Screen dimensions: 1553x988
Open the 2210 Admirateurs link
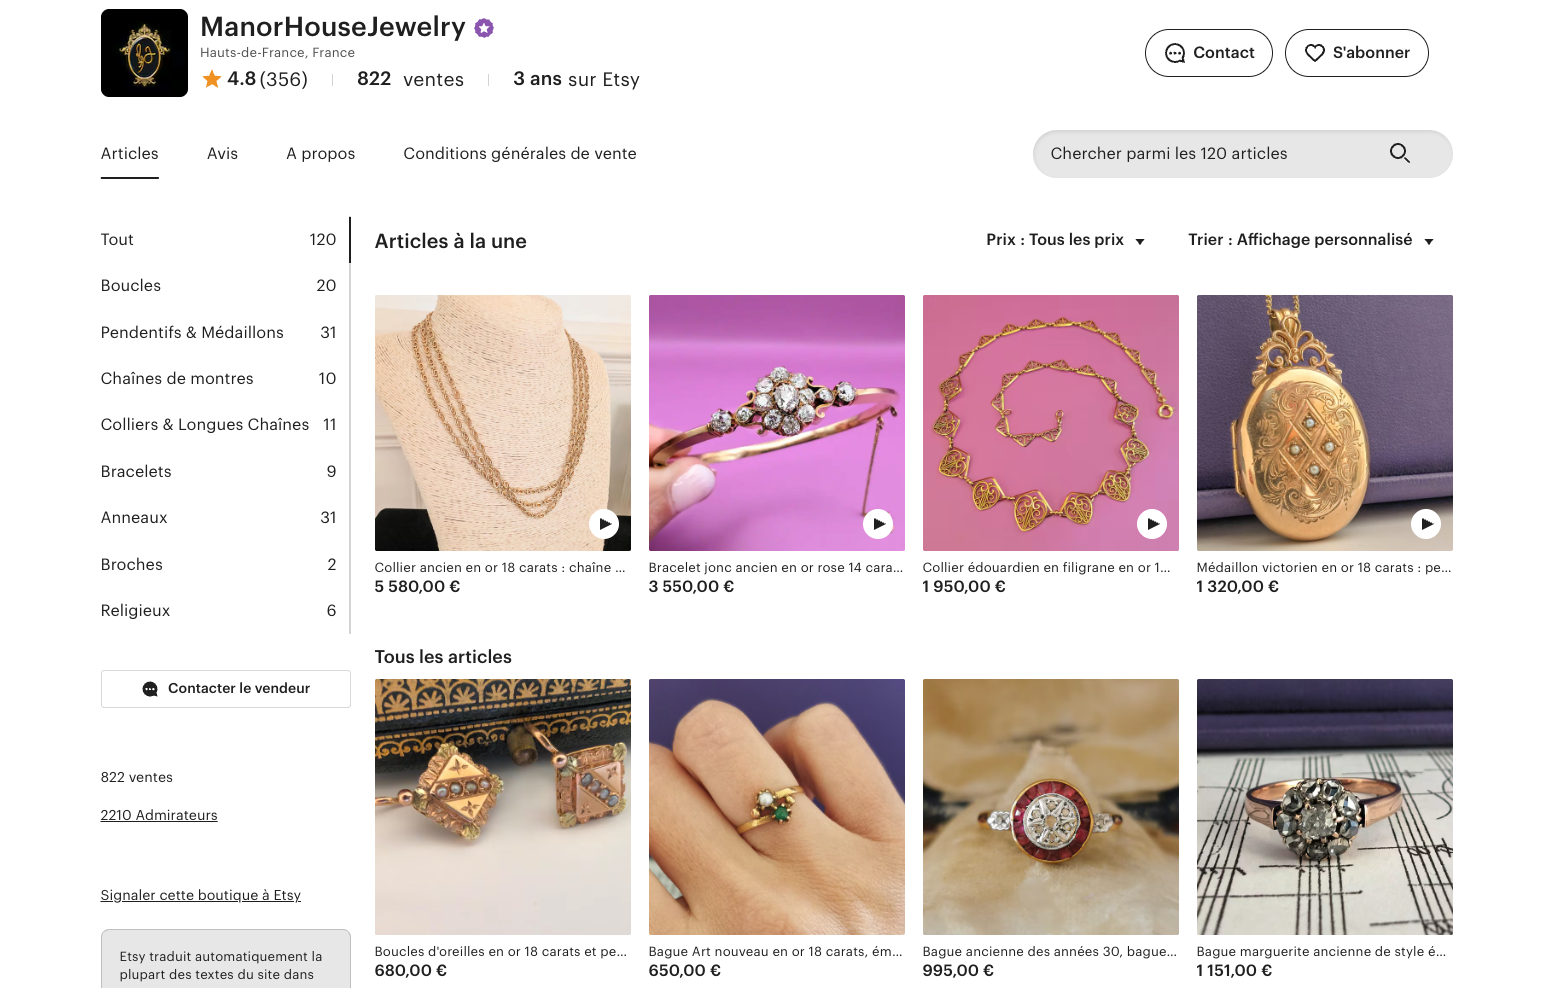click(159, 815)
